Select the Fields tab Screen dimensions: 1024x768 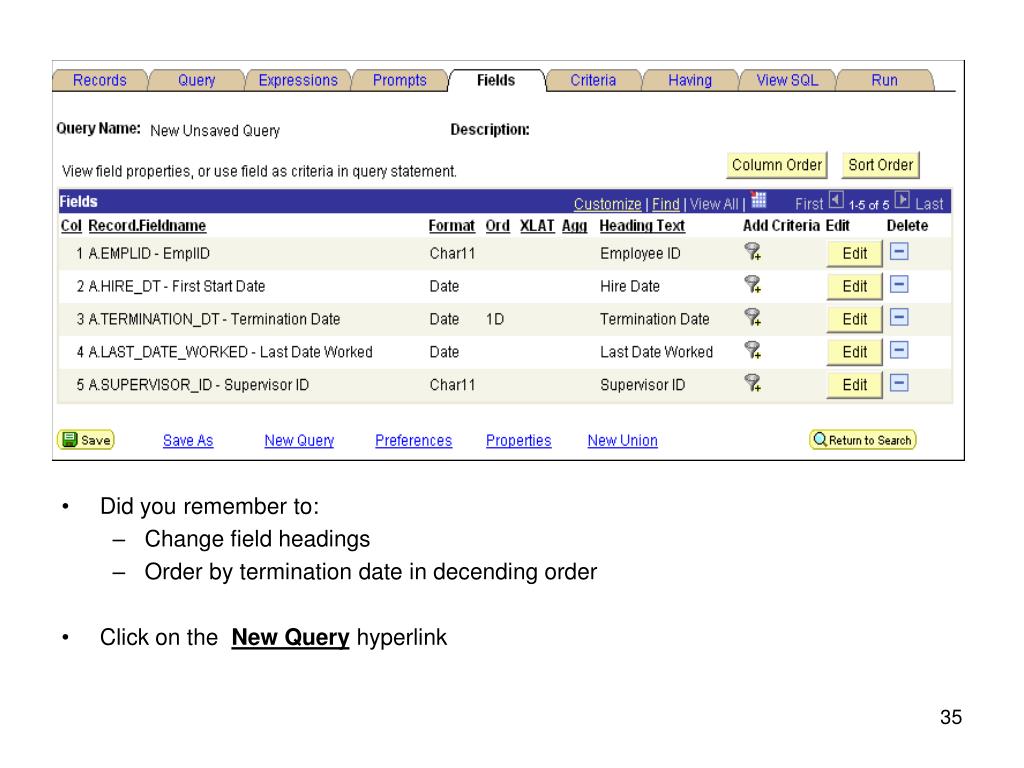click(496, 80)
